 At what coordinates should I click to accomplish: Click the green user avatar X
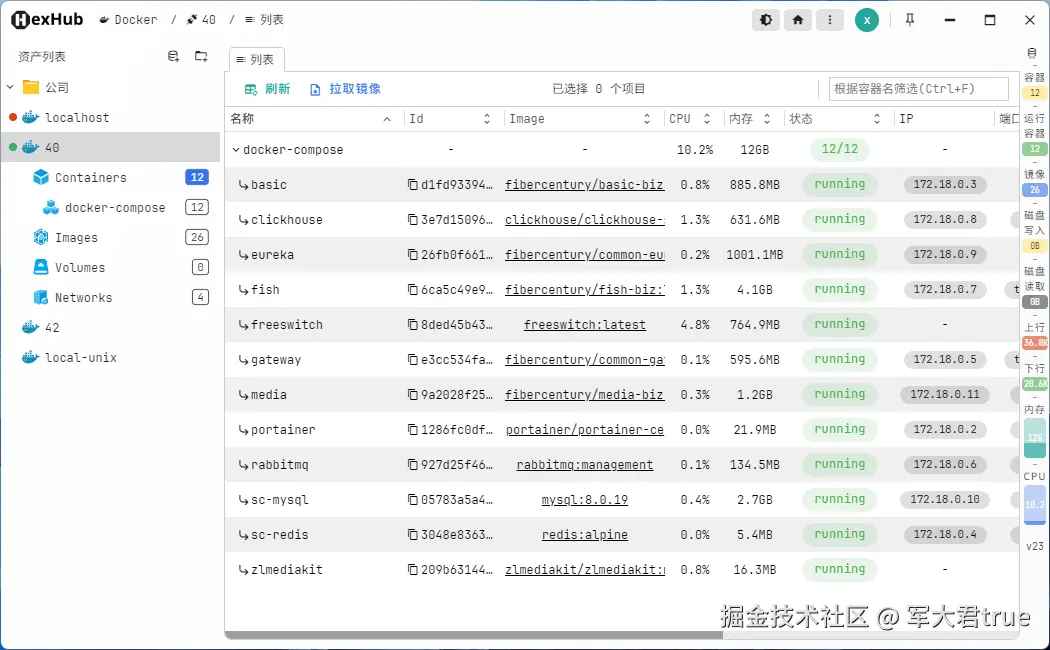coord(867,20)
